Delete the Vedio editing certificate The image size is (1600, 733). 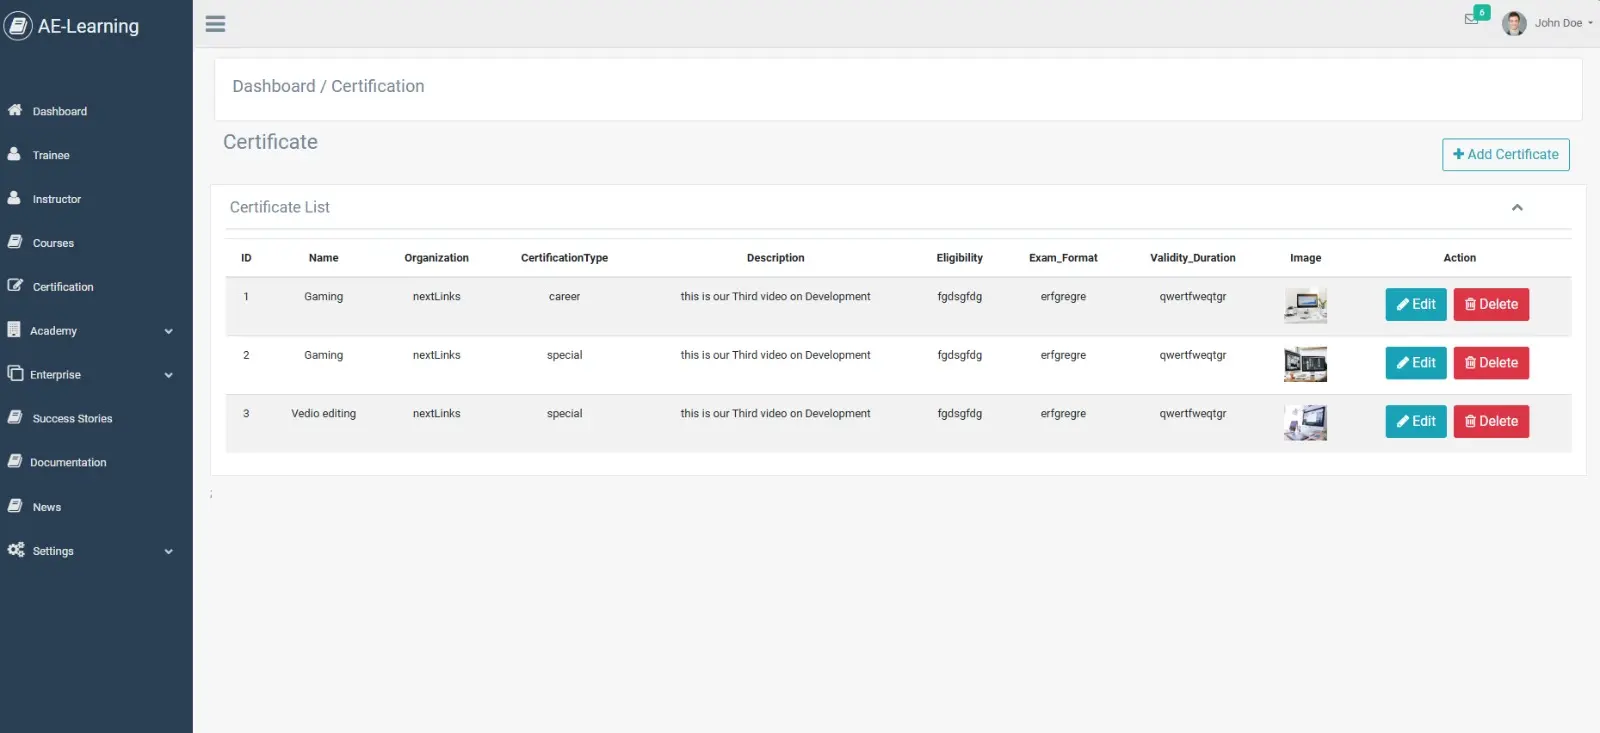pyautogui.click(x=1490, y=422)
